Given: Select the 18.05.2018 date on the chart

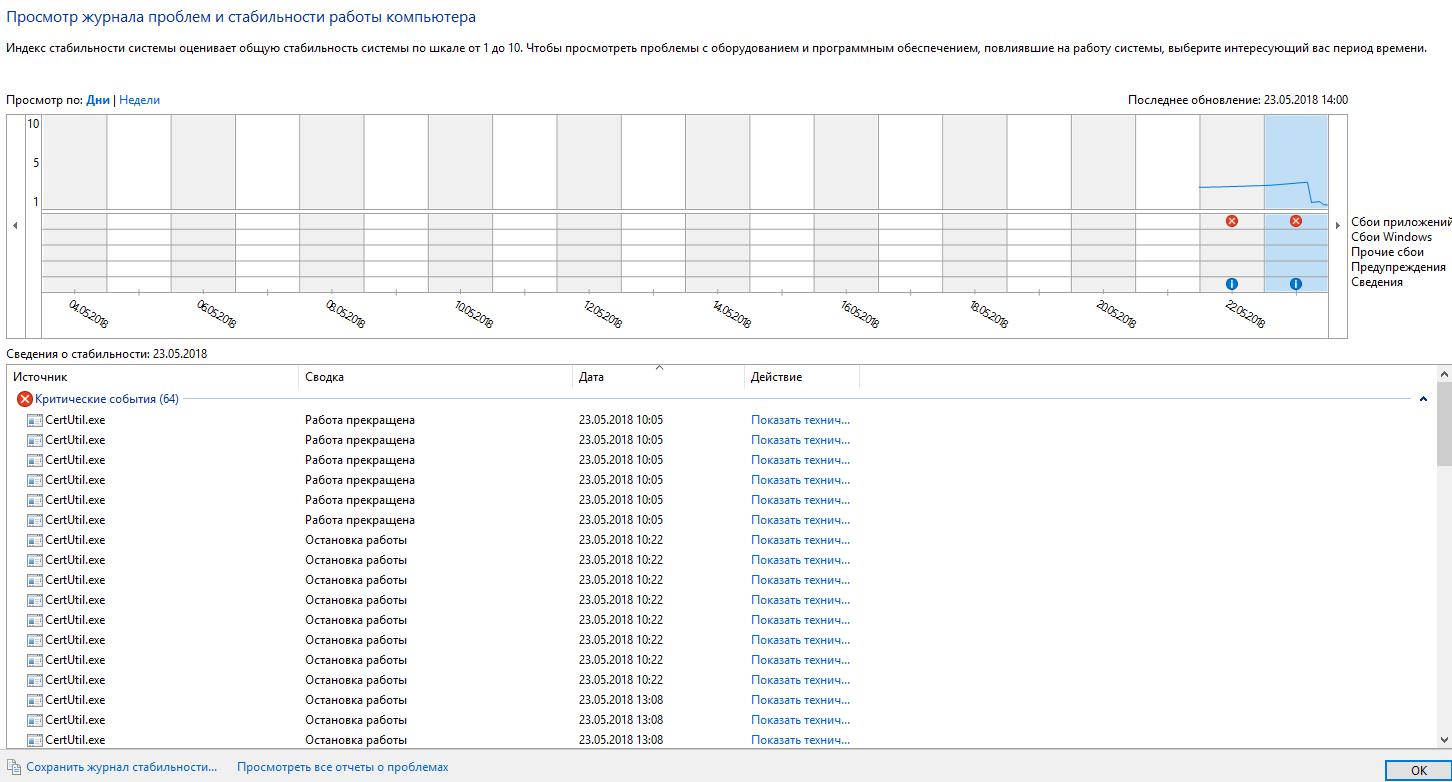Looking at the screenshot, I should tap(989, 313).
